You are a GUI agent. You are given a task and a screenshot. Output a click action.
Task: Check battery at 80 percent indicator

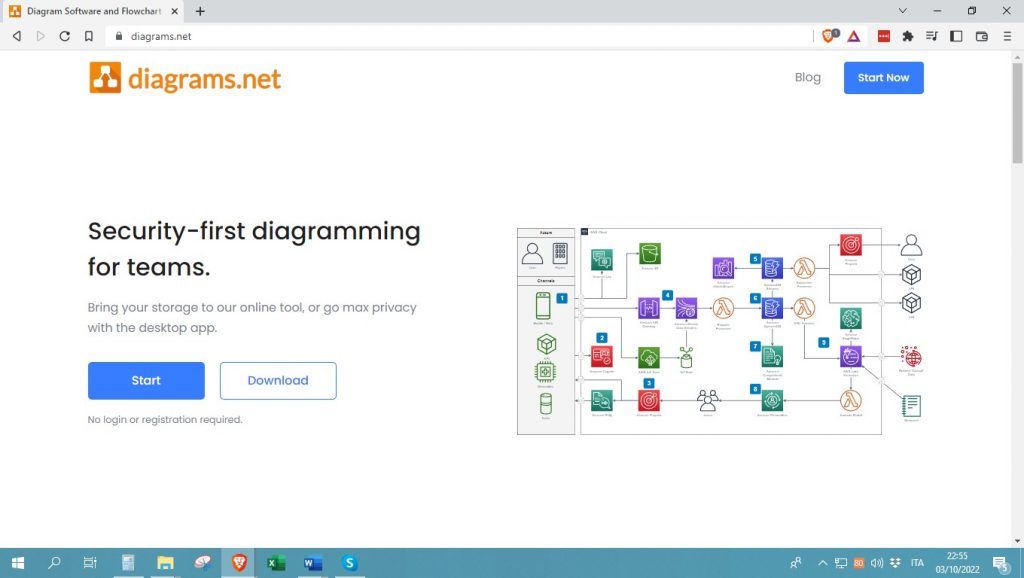pos(858,562)
